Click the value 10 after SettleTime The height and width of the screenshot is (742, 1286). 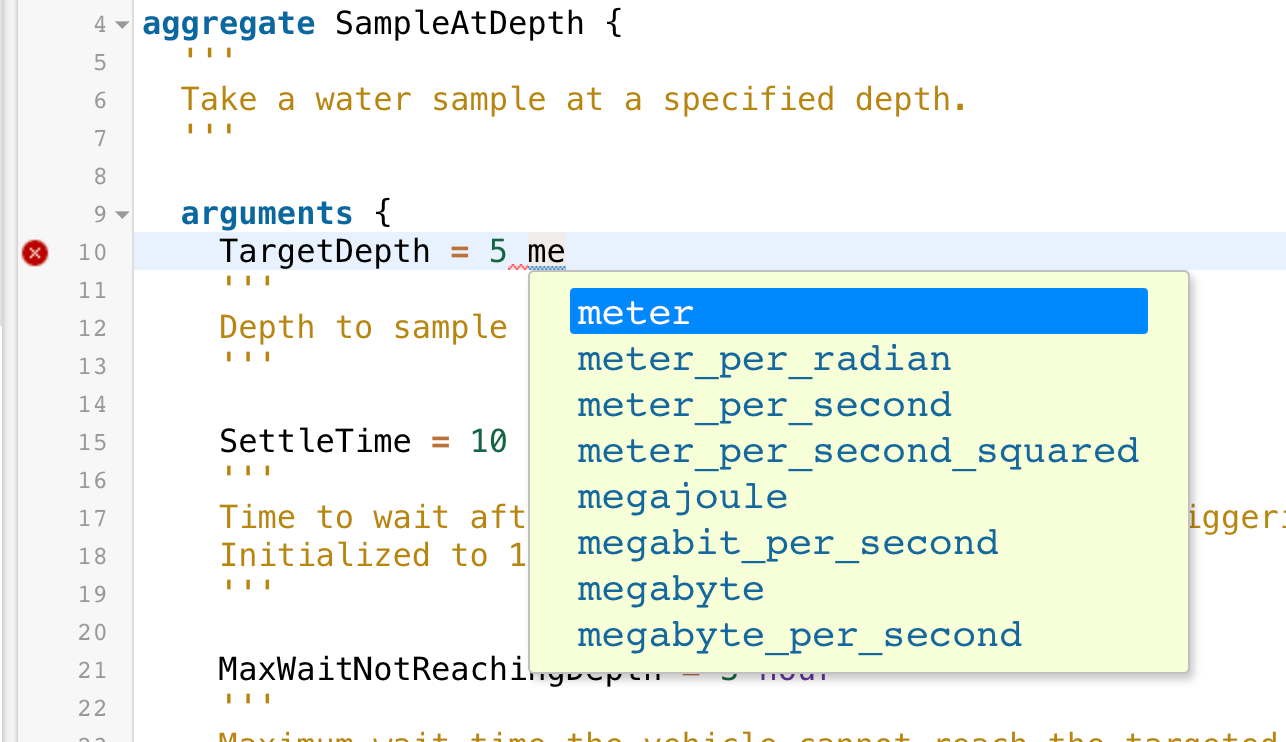coord(489,441)
